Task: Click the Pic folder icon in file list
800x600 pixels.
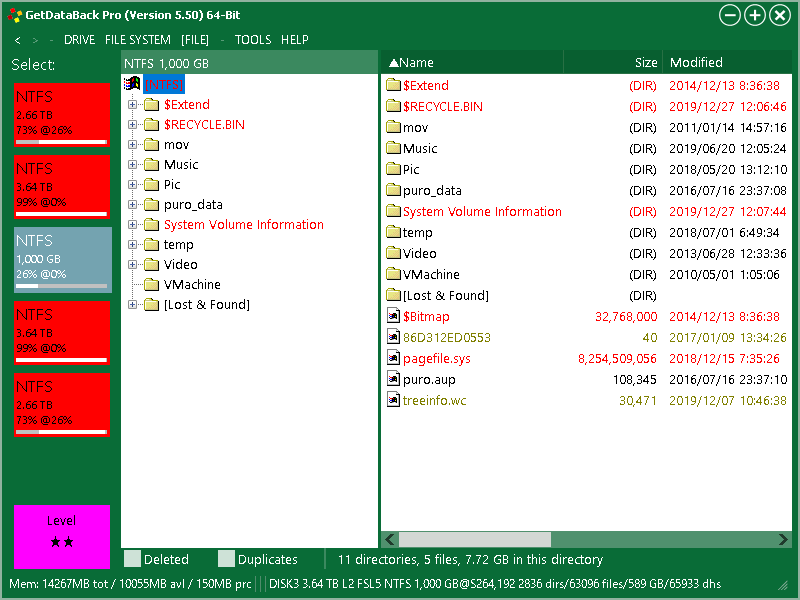Action: pyautogui.click(x=393, y=169)
